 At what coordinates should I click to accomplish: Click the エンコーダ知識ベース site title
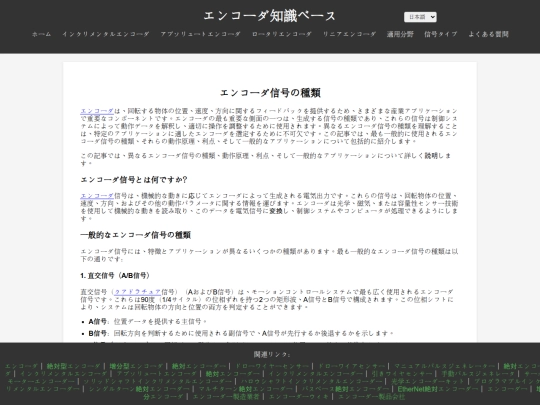pos(269,16)
